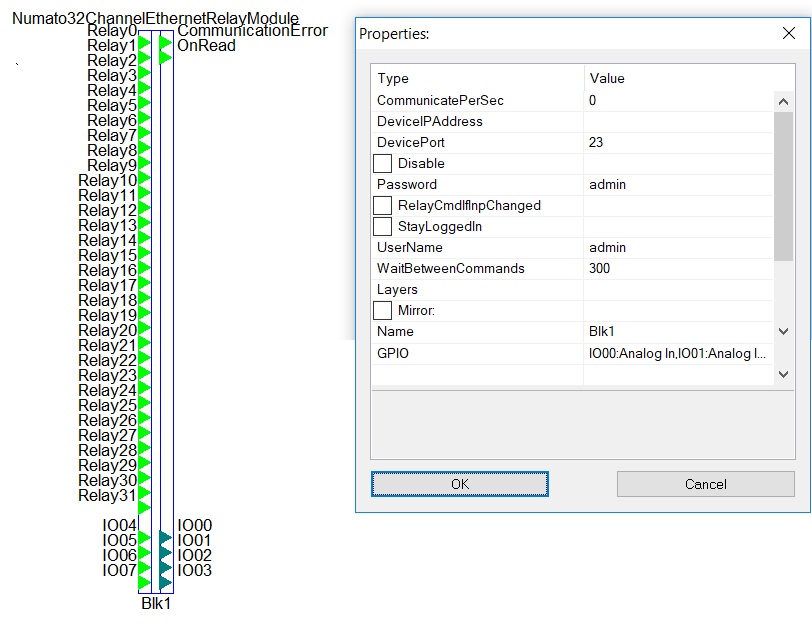Select the empty DeviceIPAddress value field

click(x=678, y=121)
